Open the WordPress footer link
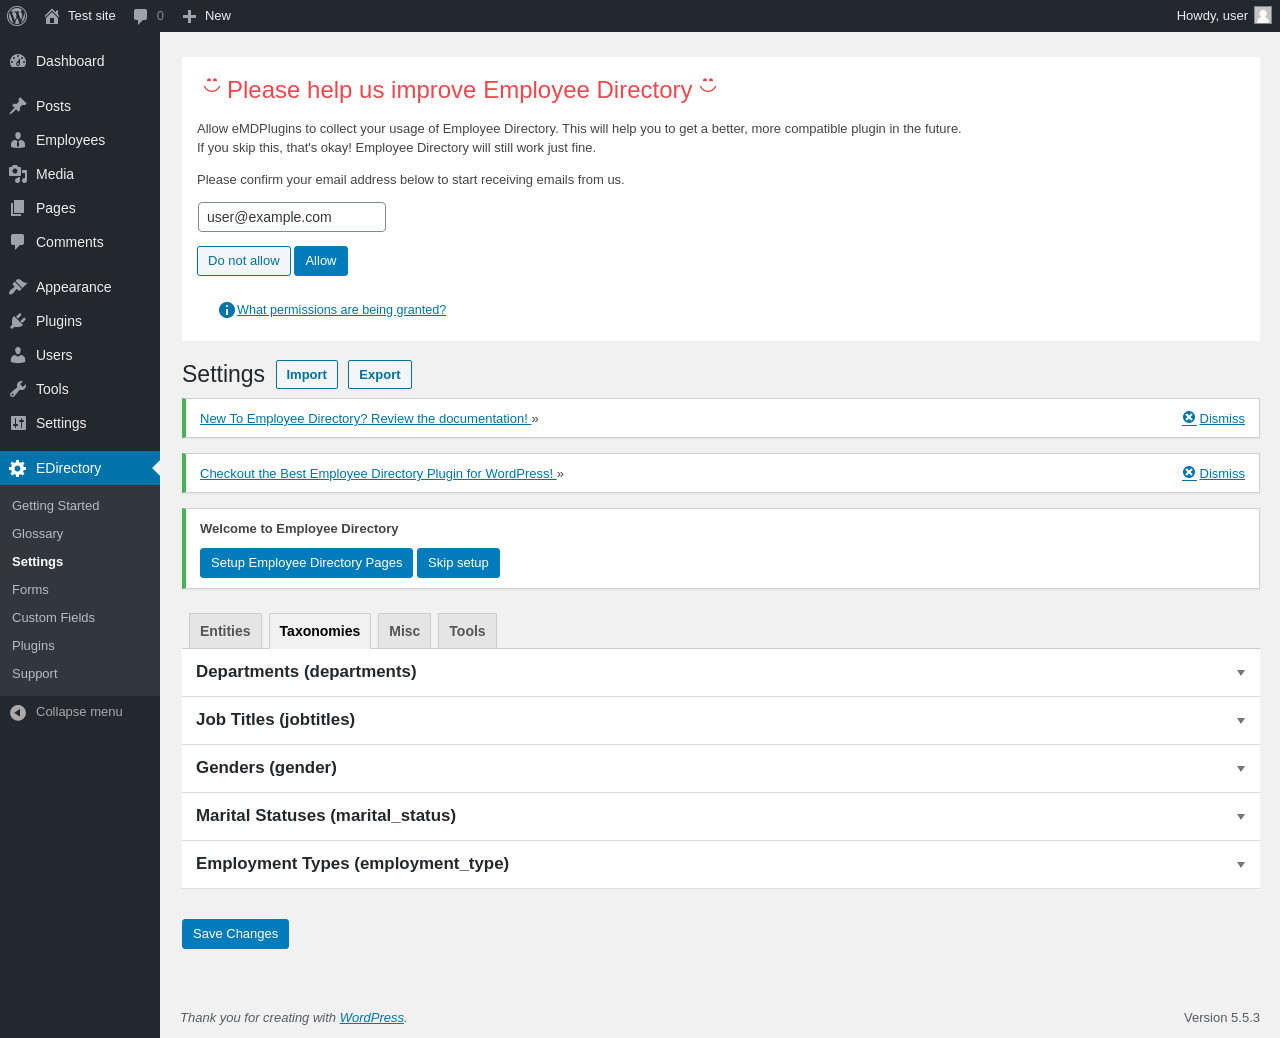Viewport: 1280px width, 1038px height. pyautogui.click(x=372, y=1018)
